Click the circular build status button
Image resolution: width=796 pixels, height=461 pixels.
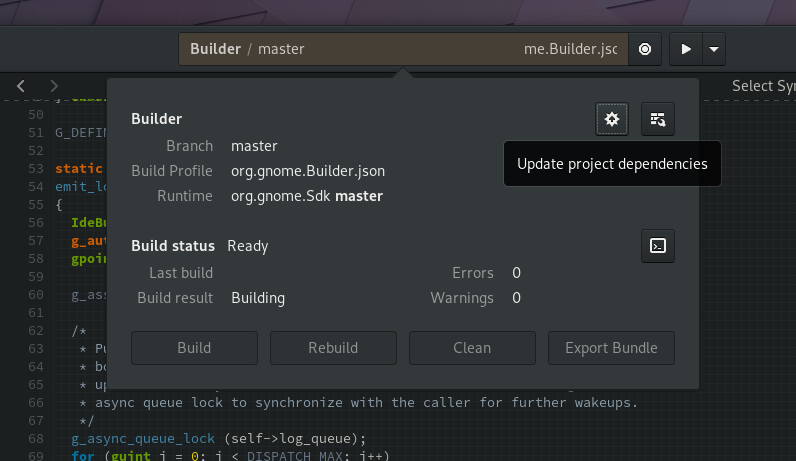tap(645, 49)
